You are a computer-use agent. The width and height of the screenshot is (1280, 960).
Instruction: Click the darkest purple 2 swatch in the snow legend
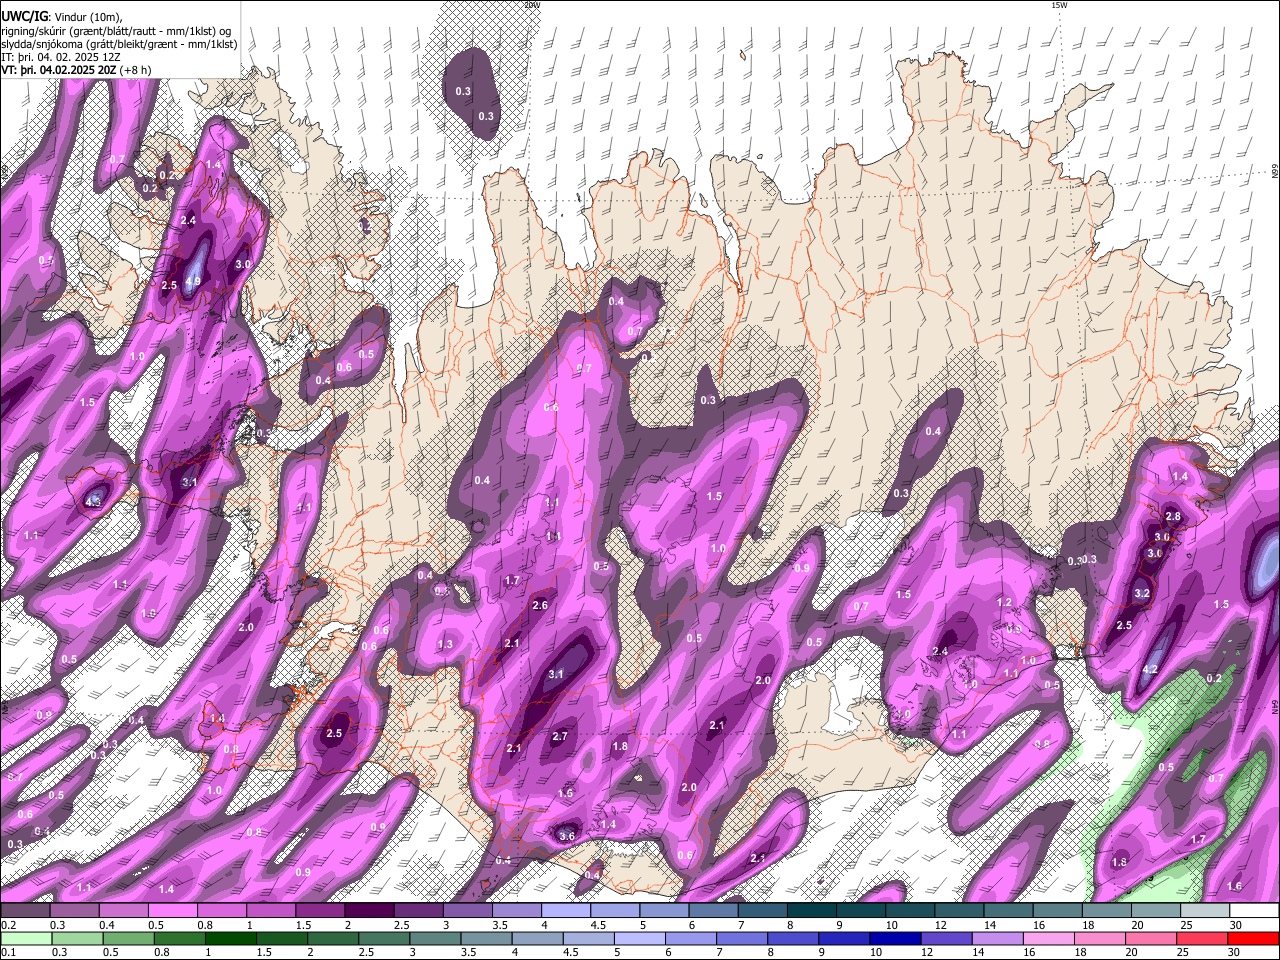370,911
